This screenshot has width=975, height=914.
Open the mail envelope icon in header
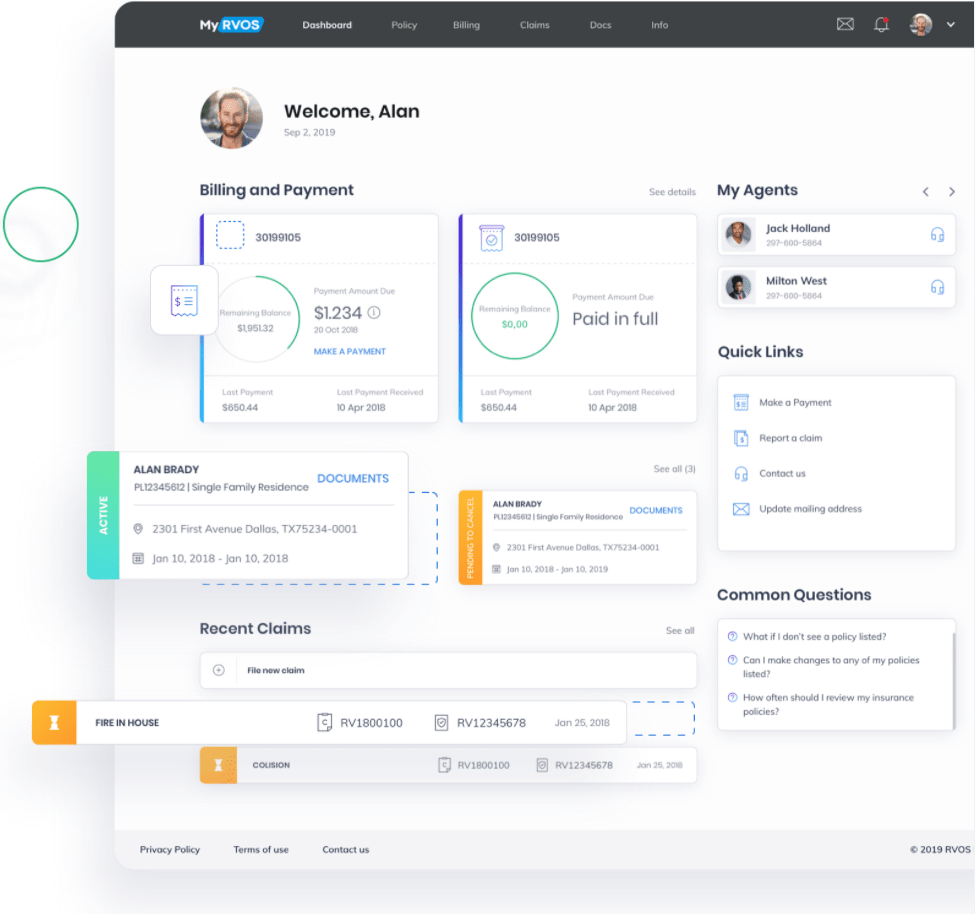coord(845,25)
